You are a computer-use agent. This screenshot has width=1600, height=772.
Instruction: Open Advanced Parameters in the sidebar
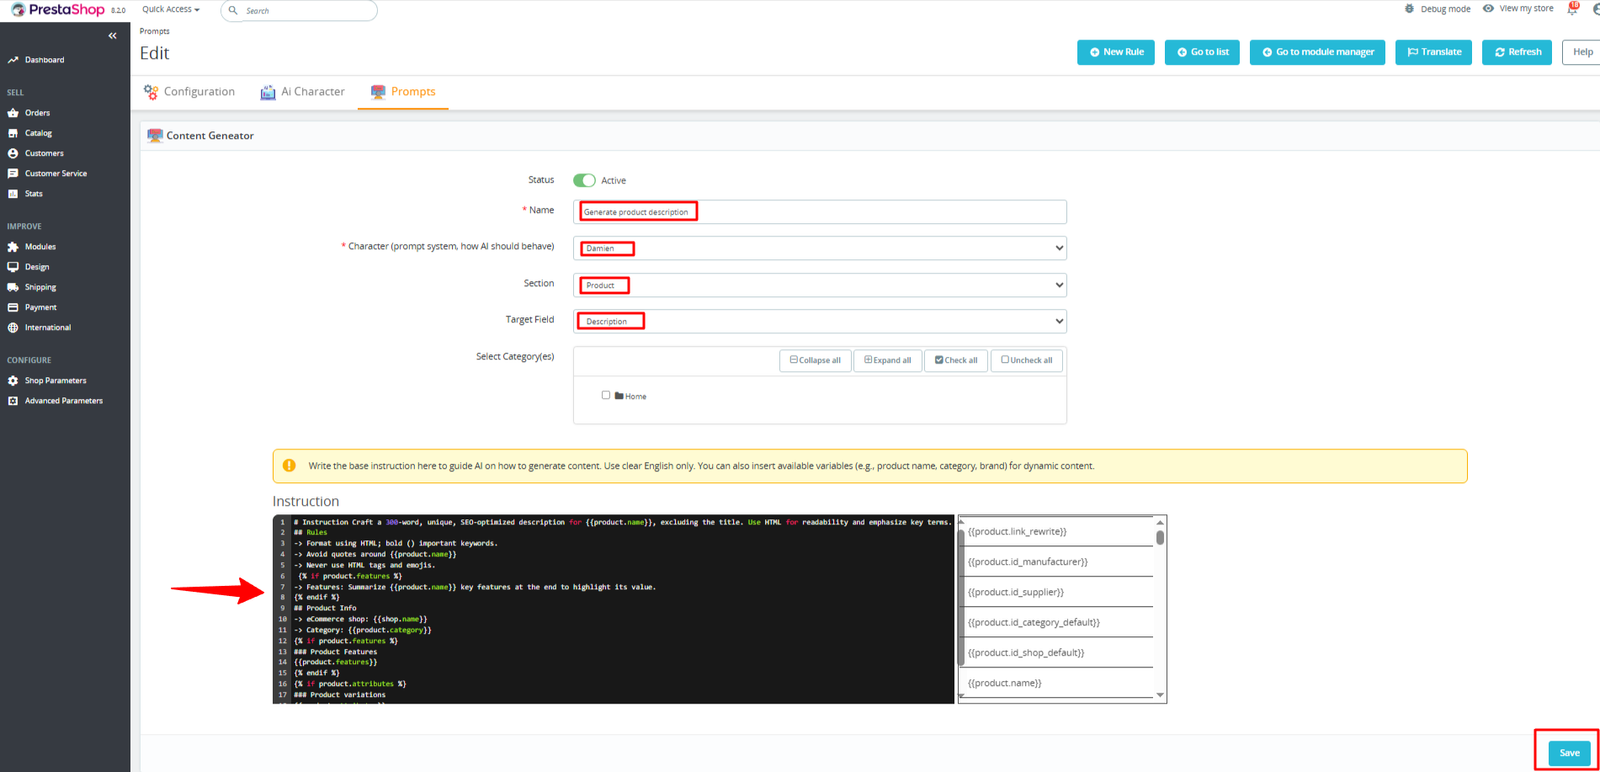coord(63,401)
